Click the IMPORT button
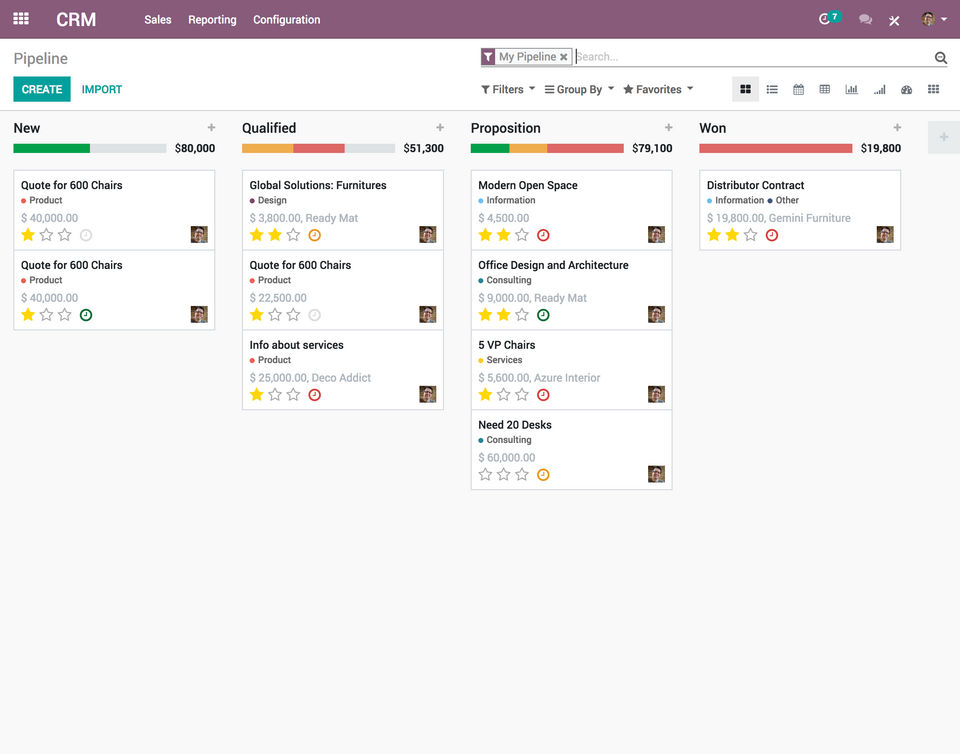The width and height of the screenshot is (960, 754). [102, 89]
